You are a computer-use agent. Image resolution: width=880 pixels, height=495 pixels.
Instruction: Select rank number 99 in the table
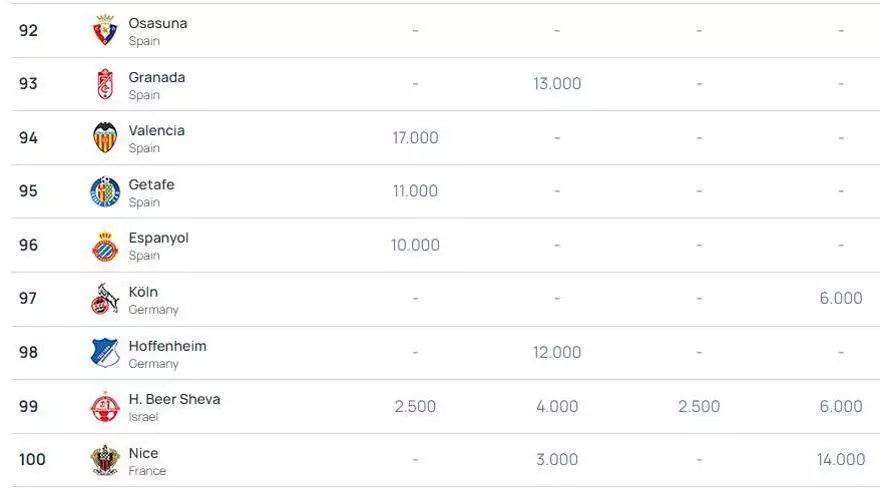[28, 406]
